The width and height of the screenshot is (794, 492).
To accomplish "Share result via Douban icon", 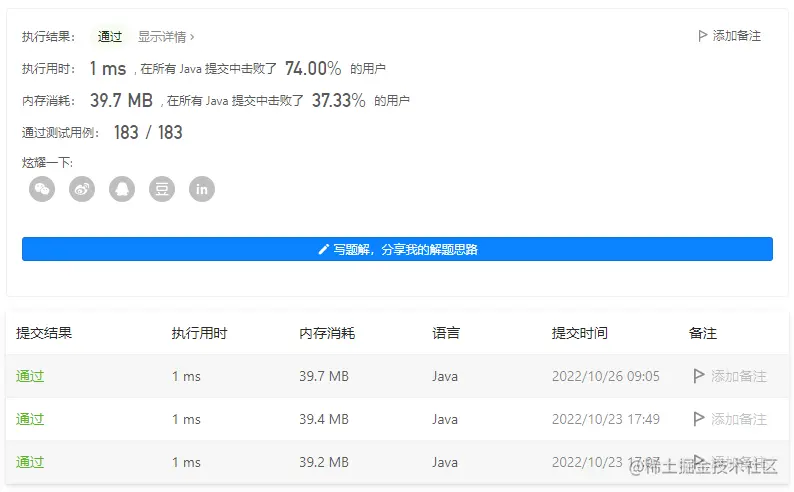I will 162,189.
